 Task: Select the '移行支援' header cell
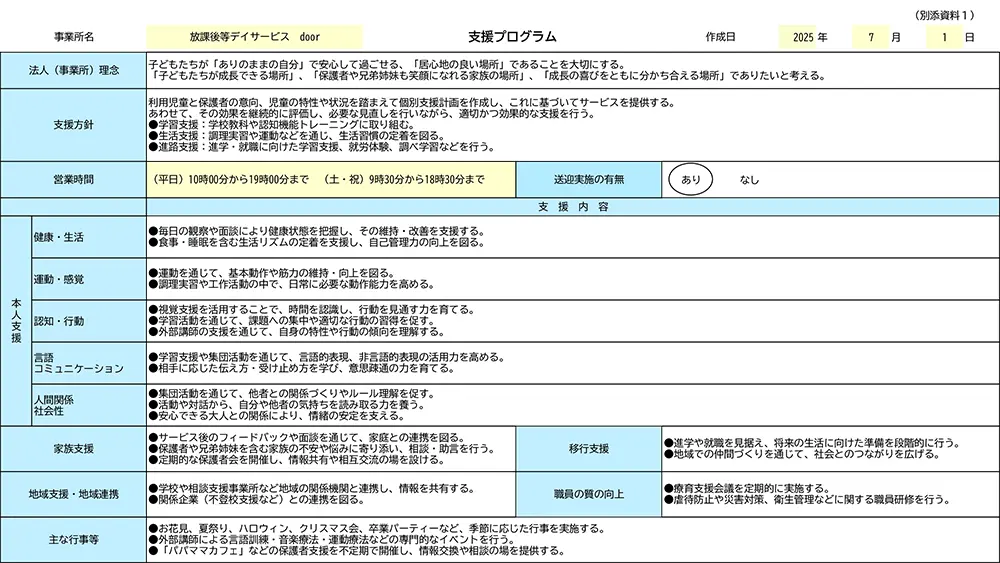(x=589, y=448)
